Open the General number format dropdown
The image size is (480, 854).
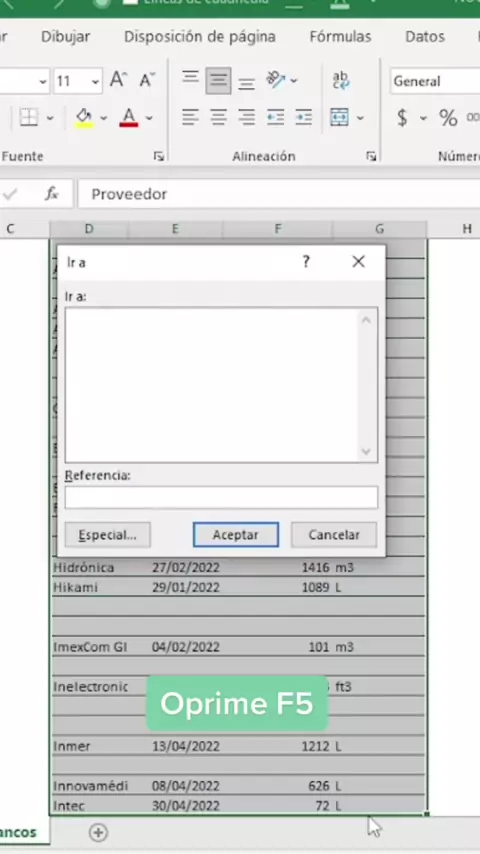[435, 82]
